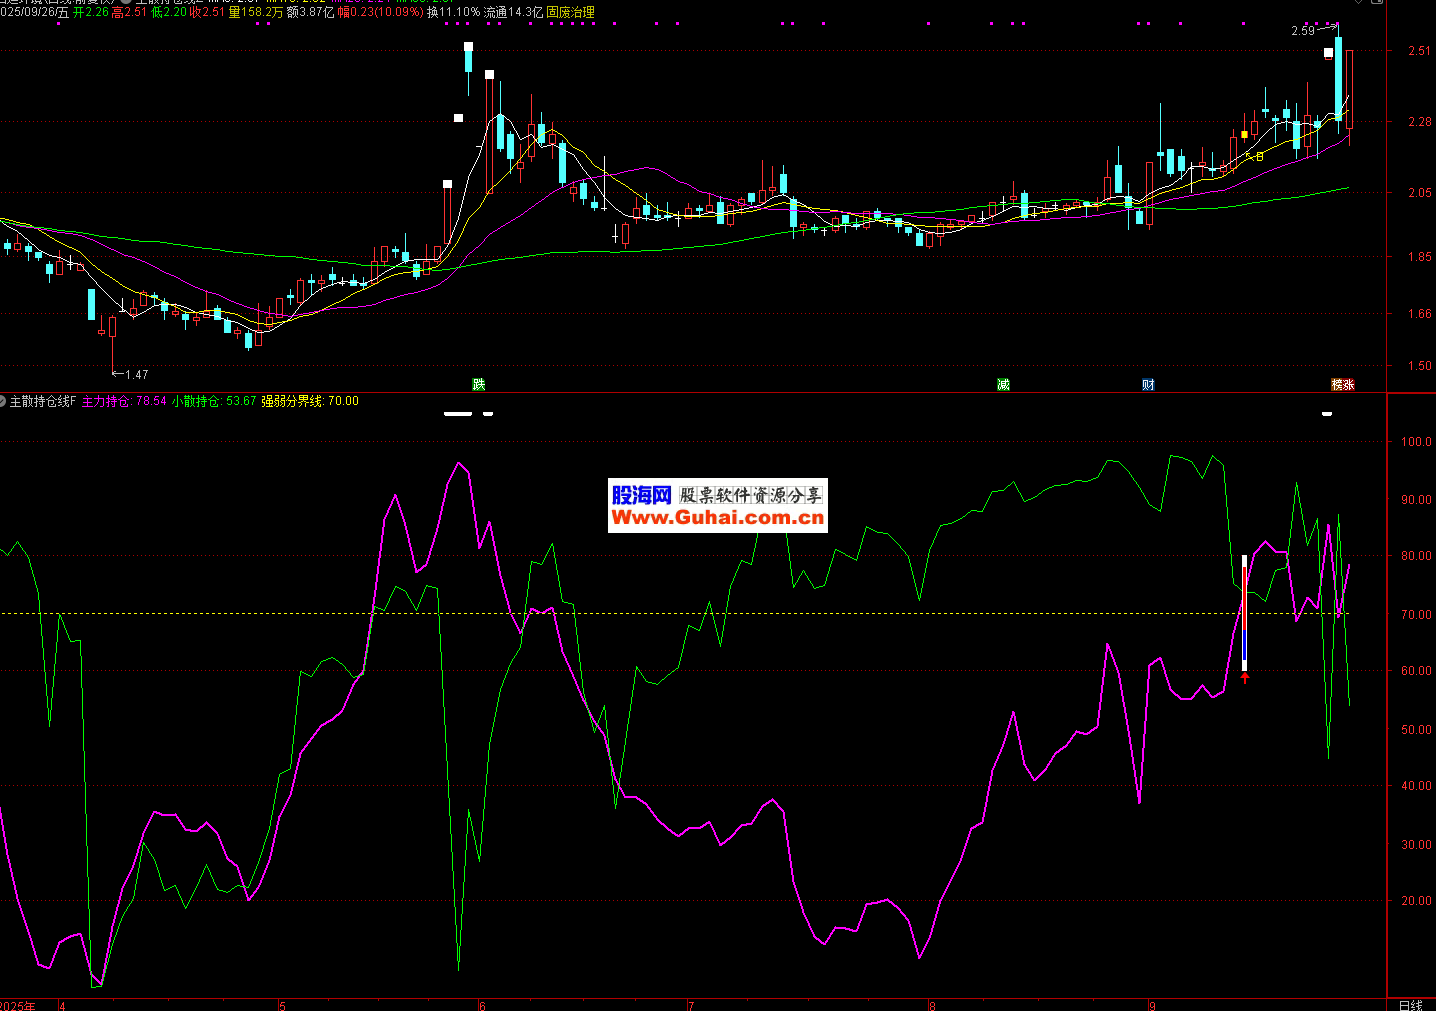1436x1011 pixels.
Task: Select 主力持仓: 78.54 readout
Action: pos(124,401)
